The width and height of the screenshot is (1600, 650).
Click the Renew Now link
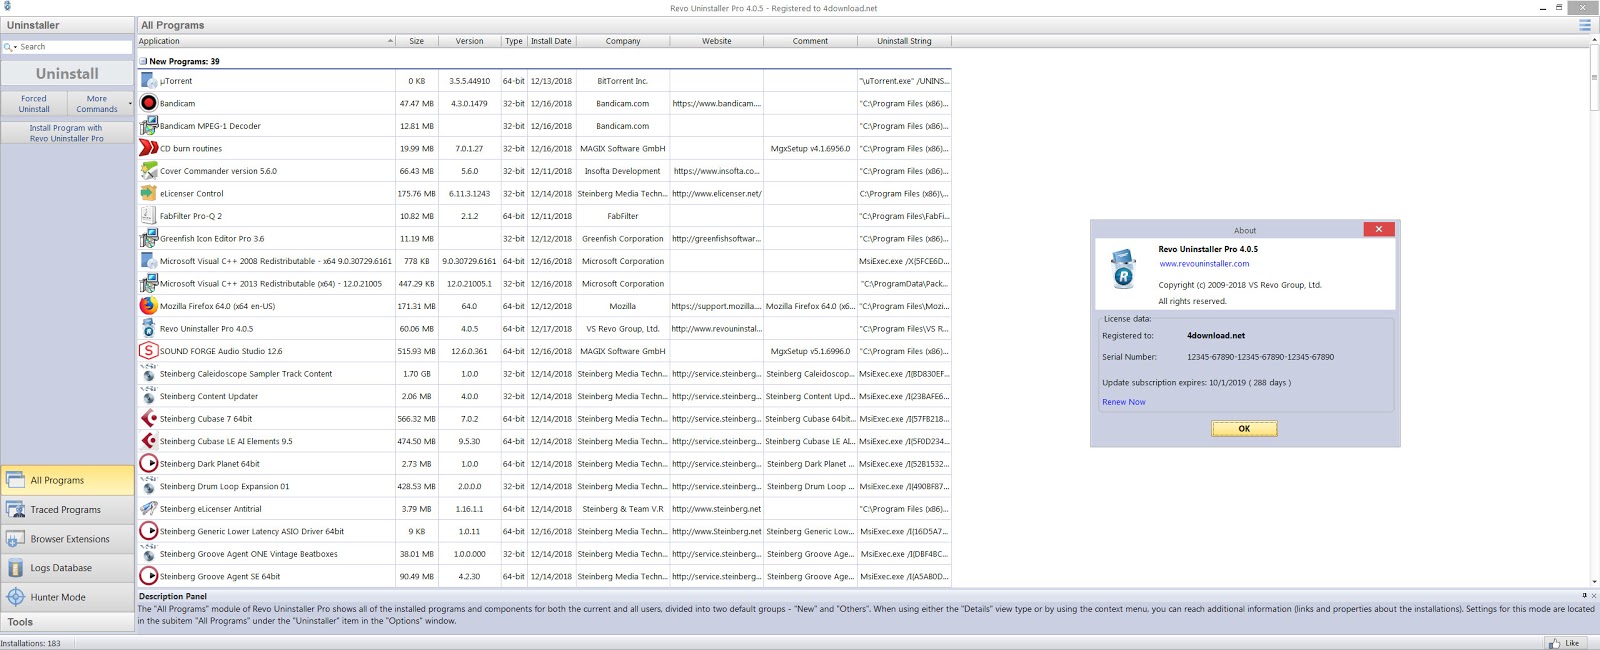(x=1124, y=402)
